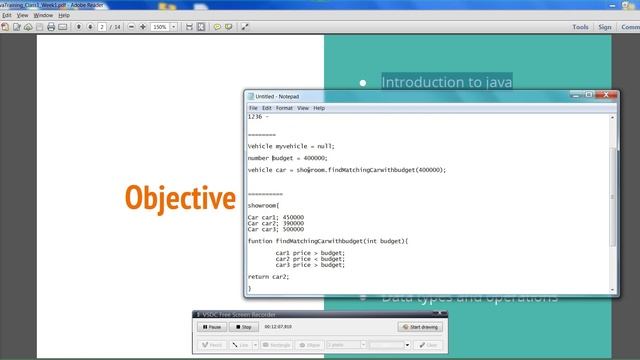Click the page number field showing 2
Screen dimensions: 640x360
point(102,27)
